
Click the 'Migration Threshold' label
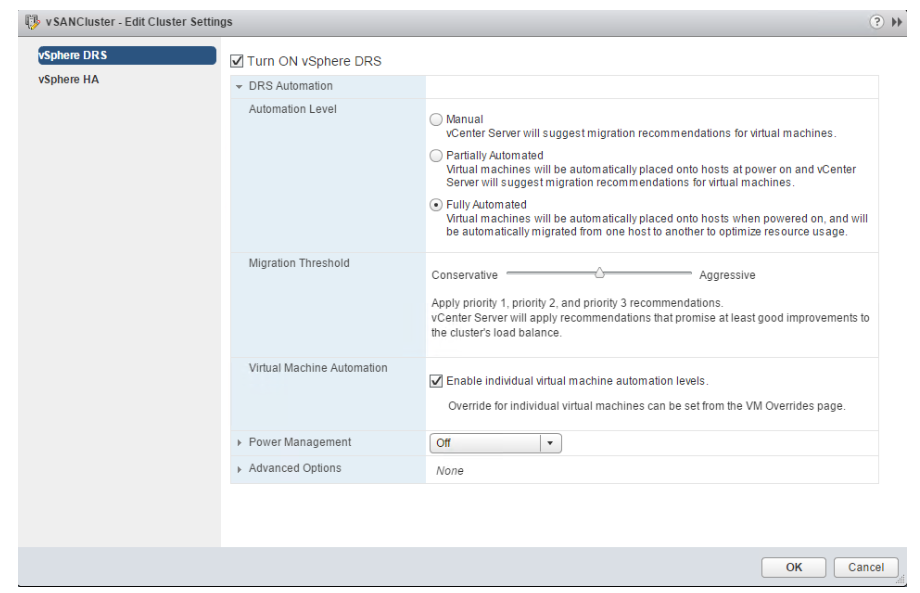point(299,263)
